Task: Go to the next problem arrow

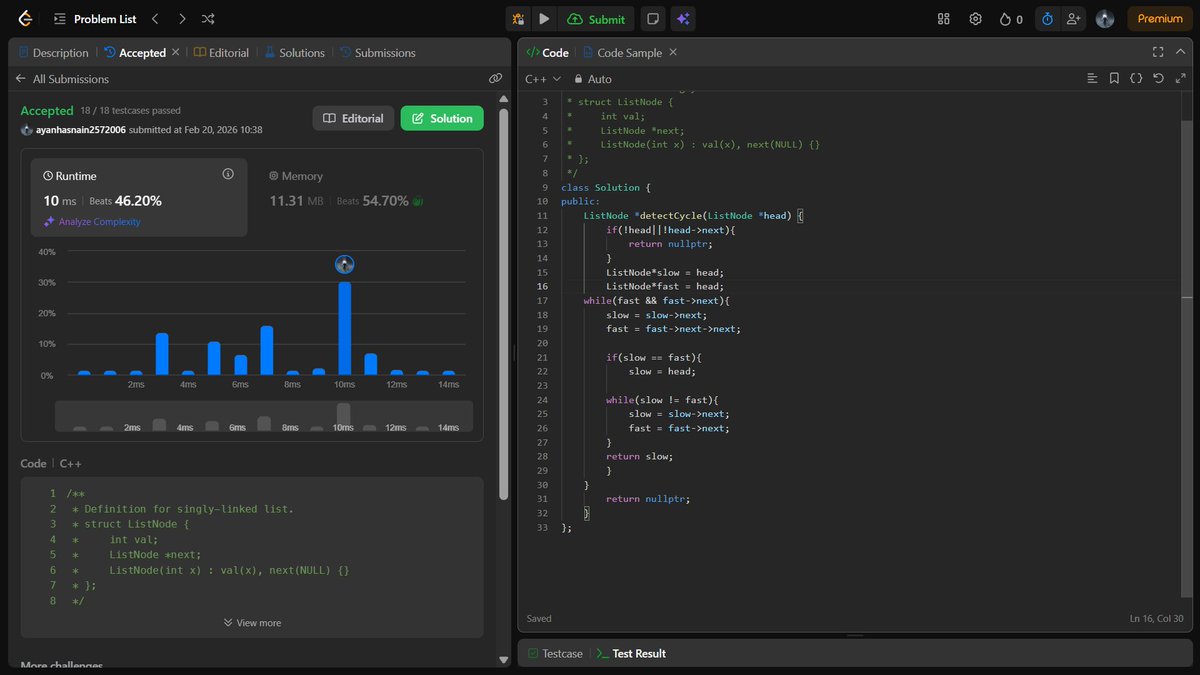Action: 181,19
